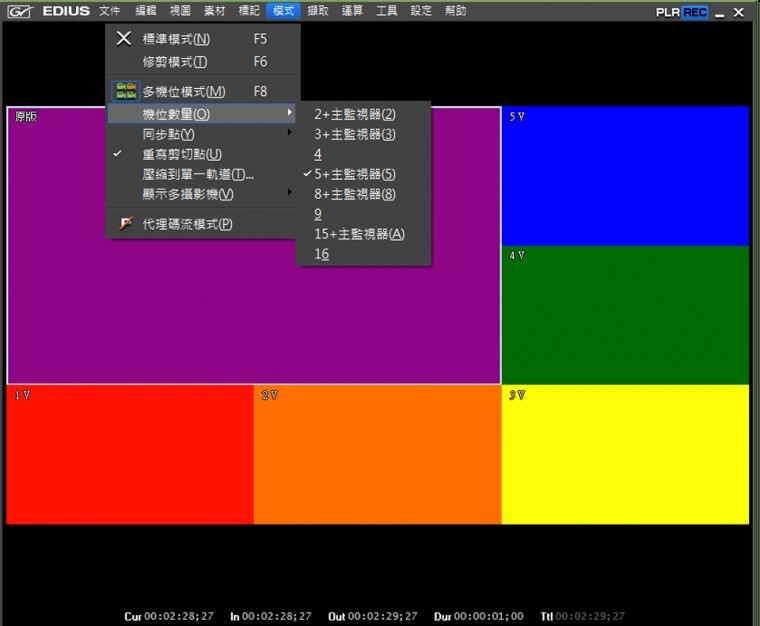
Task: Choose 壓縮到單一軌道 menu entry
Action: (x=198, y=174)
